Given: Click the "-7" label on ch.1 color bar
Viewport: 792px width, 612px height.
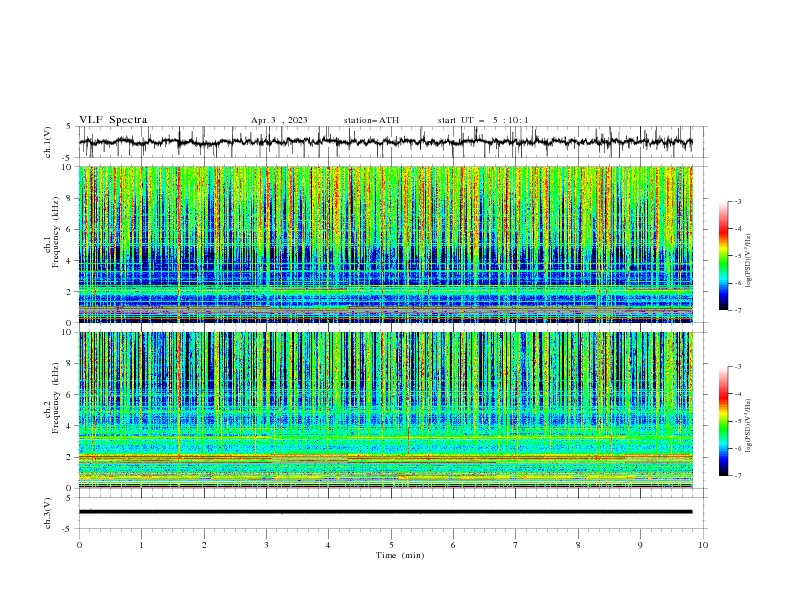Looking at the screenshot, I should [737, 310].
